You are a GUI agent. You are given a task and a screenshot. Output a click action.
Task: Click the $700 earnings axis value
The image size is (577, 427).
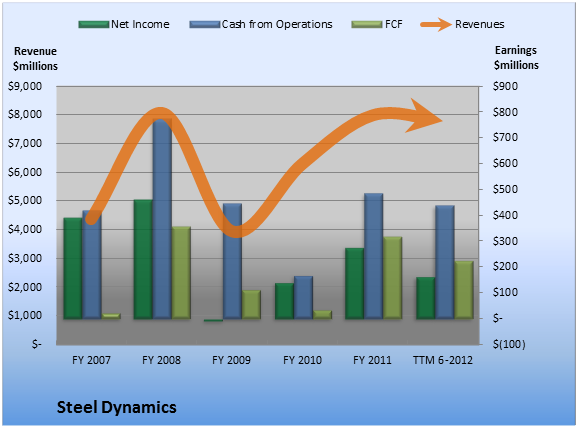point(505,137)
